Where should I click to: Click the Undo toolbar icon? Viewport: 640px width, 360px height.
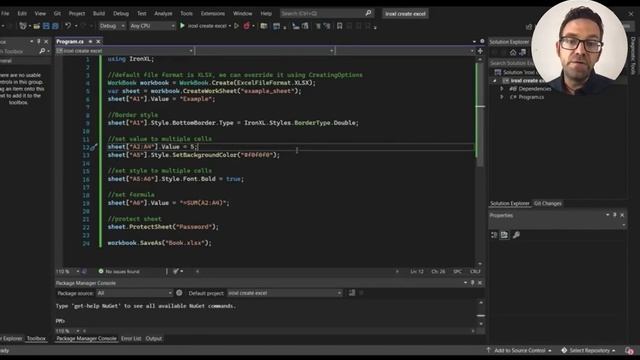pos(68,26)
